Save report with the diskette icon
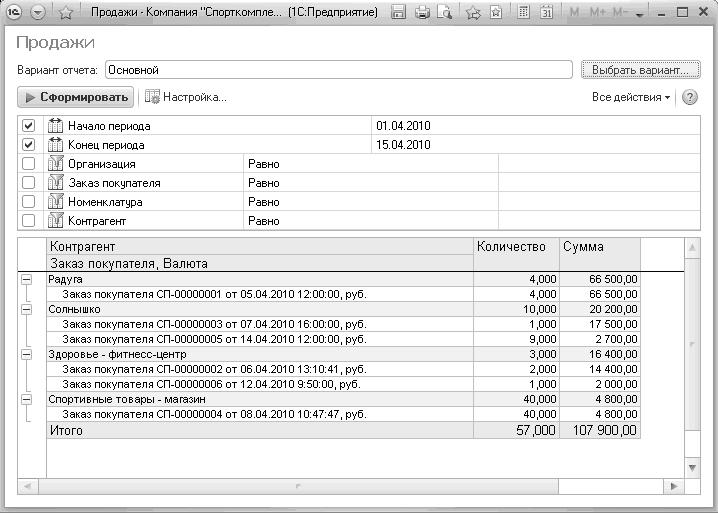This screenshot has height=513, width=718. (x=398, y=12)
